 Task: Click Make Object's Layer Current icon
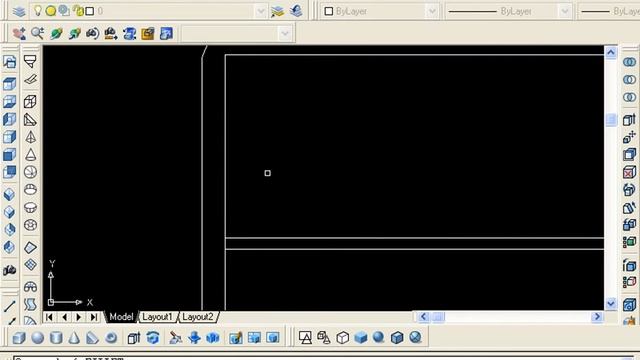278,11
